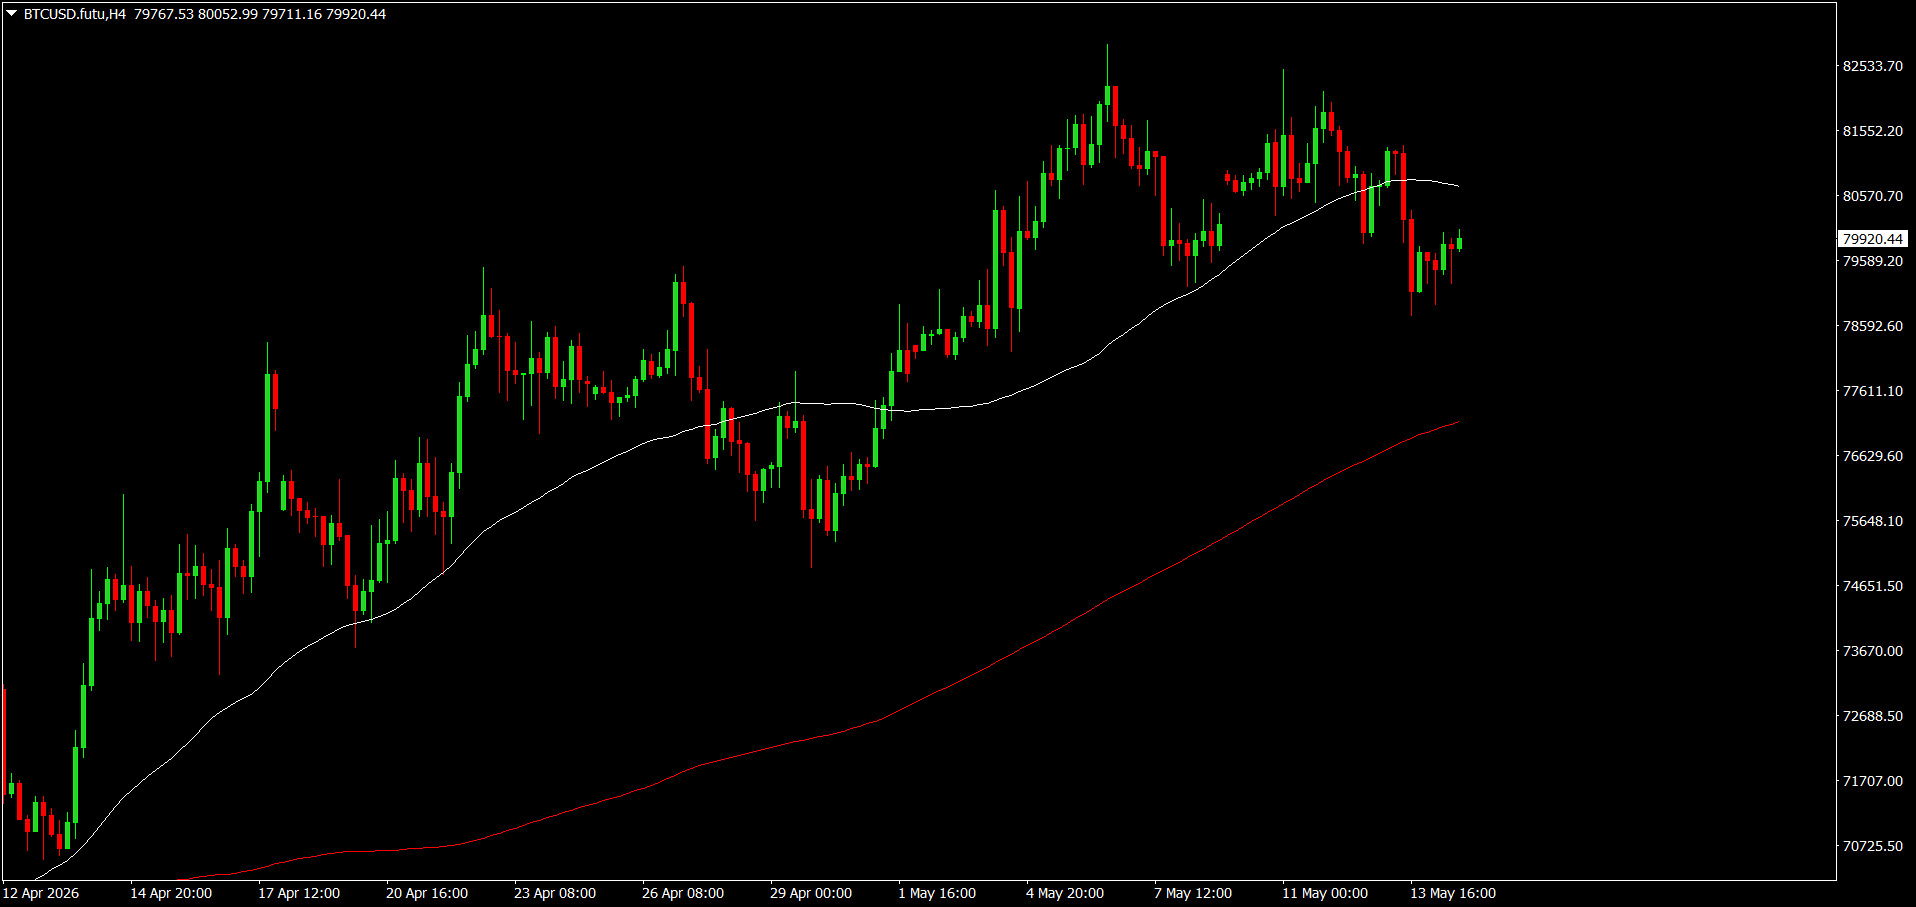Click the 73670.00 price axis label
This screenshot has width=1916, height=907.
1873,651
